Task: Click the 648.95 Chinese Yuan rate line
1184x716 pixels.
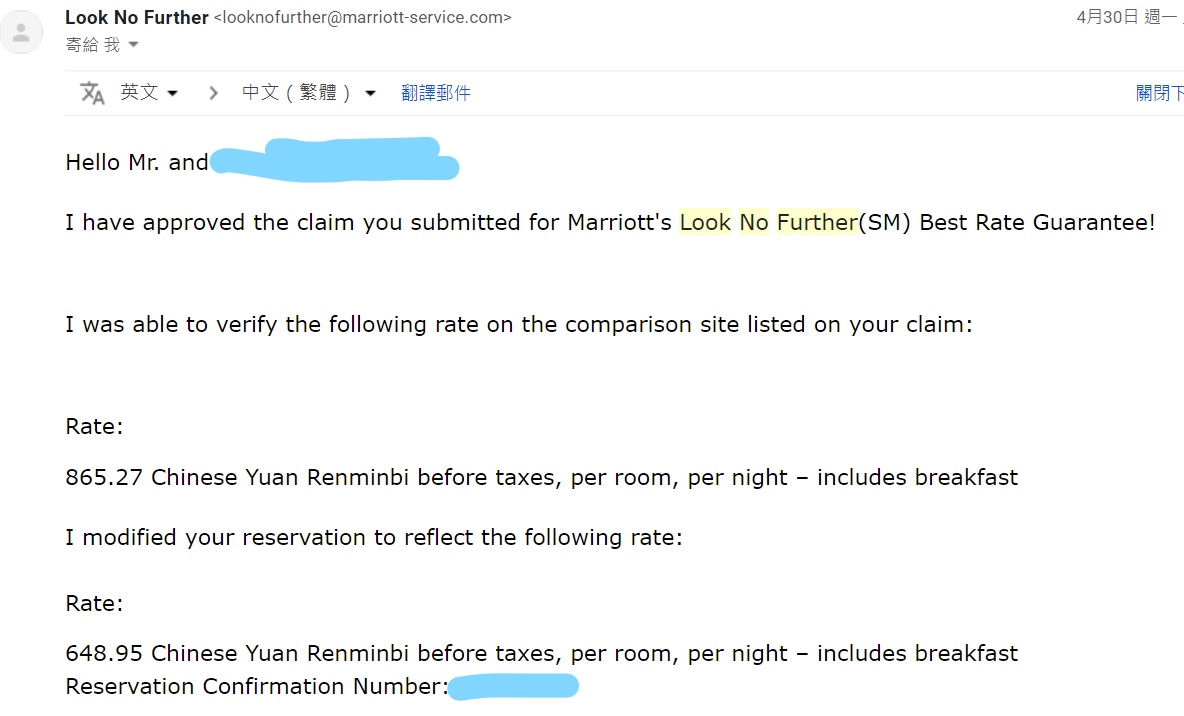Action: point(541,653)
